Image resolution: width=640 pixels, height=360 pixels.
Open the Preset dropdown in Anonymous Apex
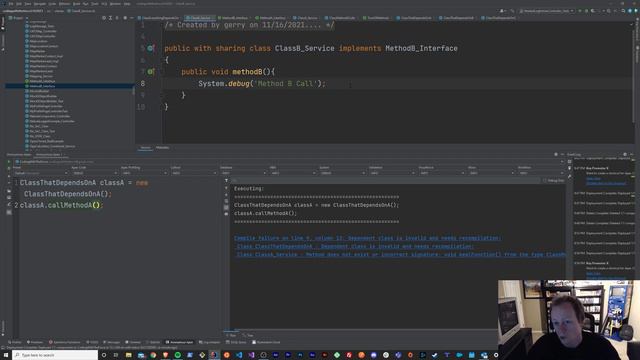coord(40,173)
